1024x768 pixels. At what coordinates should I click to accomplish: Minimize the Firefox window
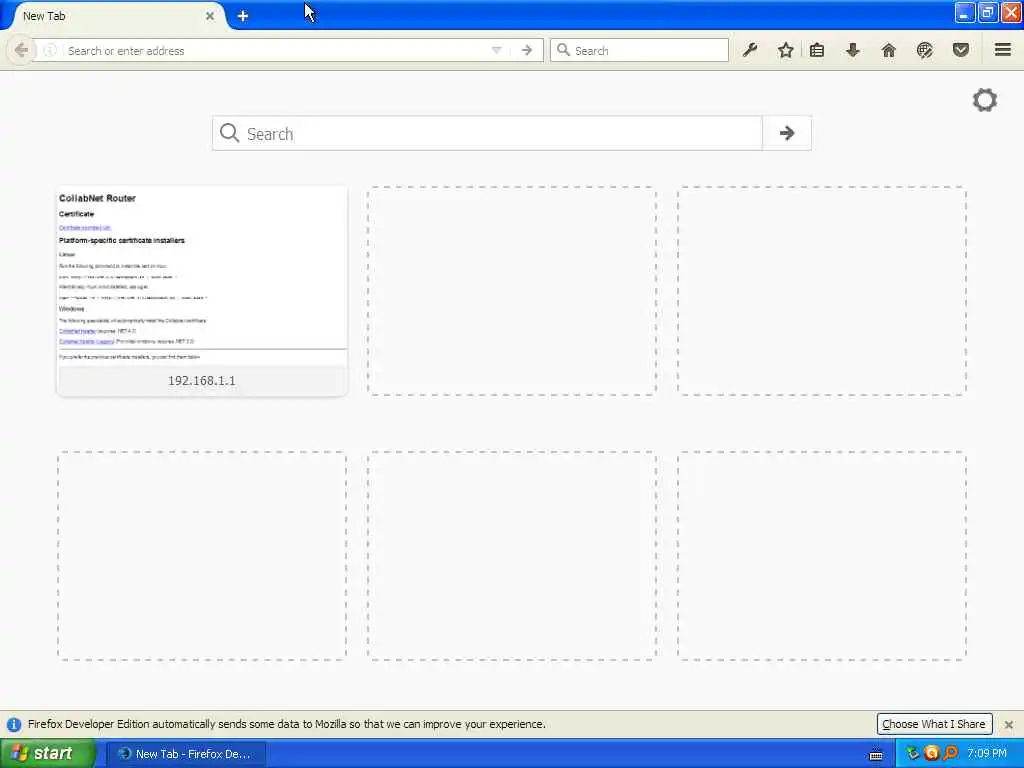point(965,12)
